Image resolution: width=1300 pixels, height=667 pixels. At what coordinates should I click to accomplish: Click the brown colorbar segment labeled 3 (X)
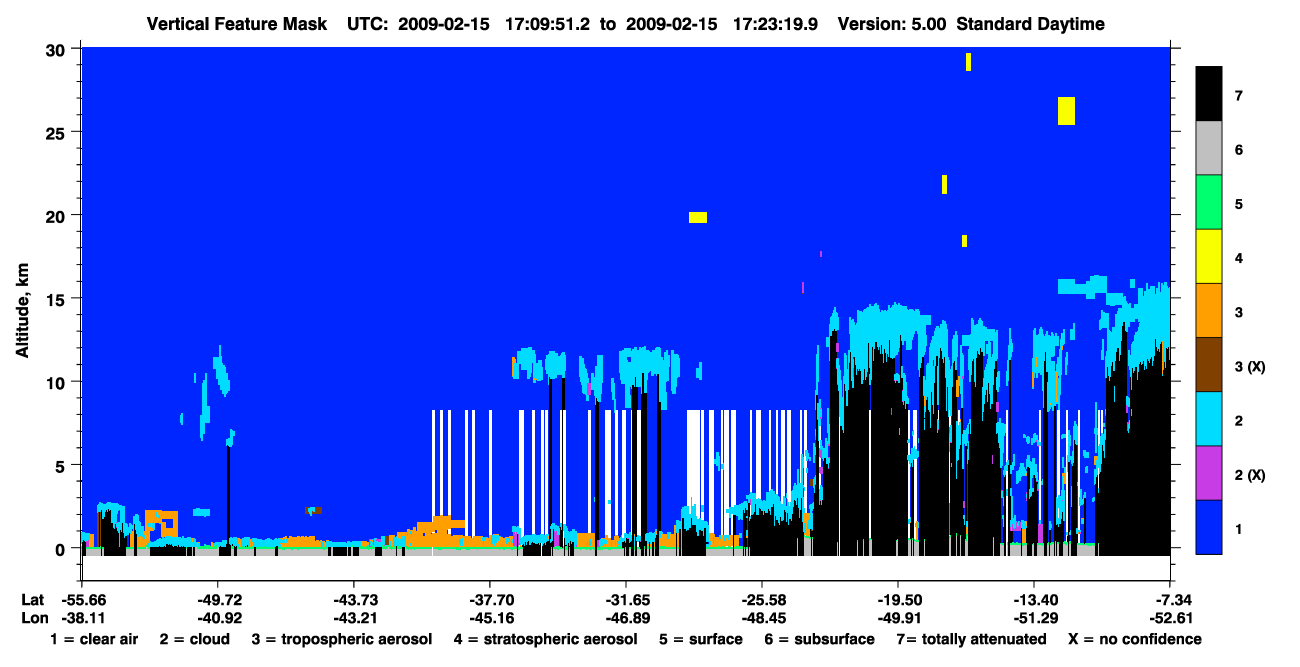click(1209, 365)
